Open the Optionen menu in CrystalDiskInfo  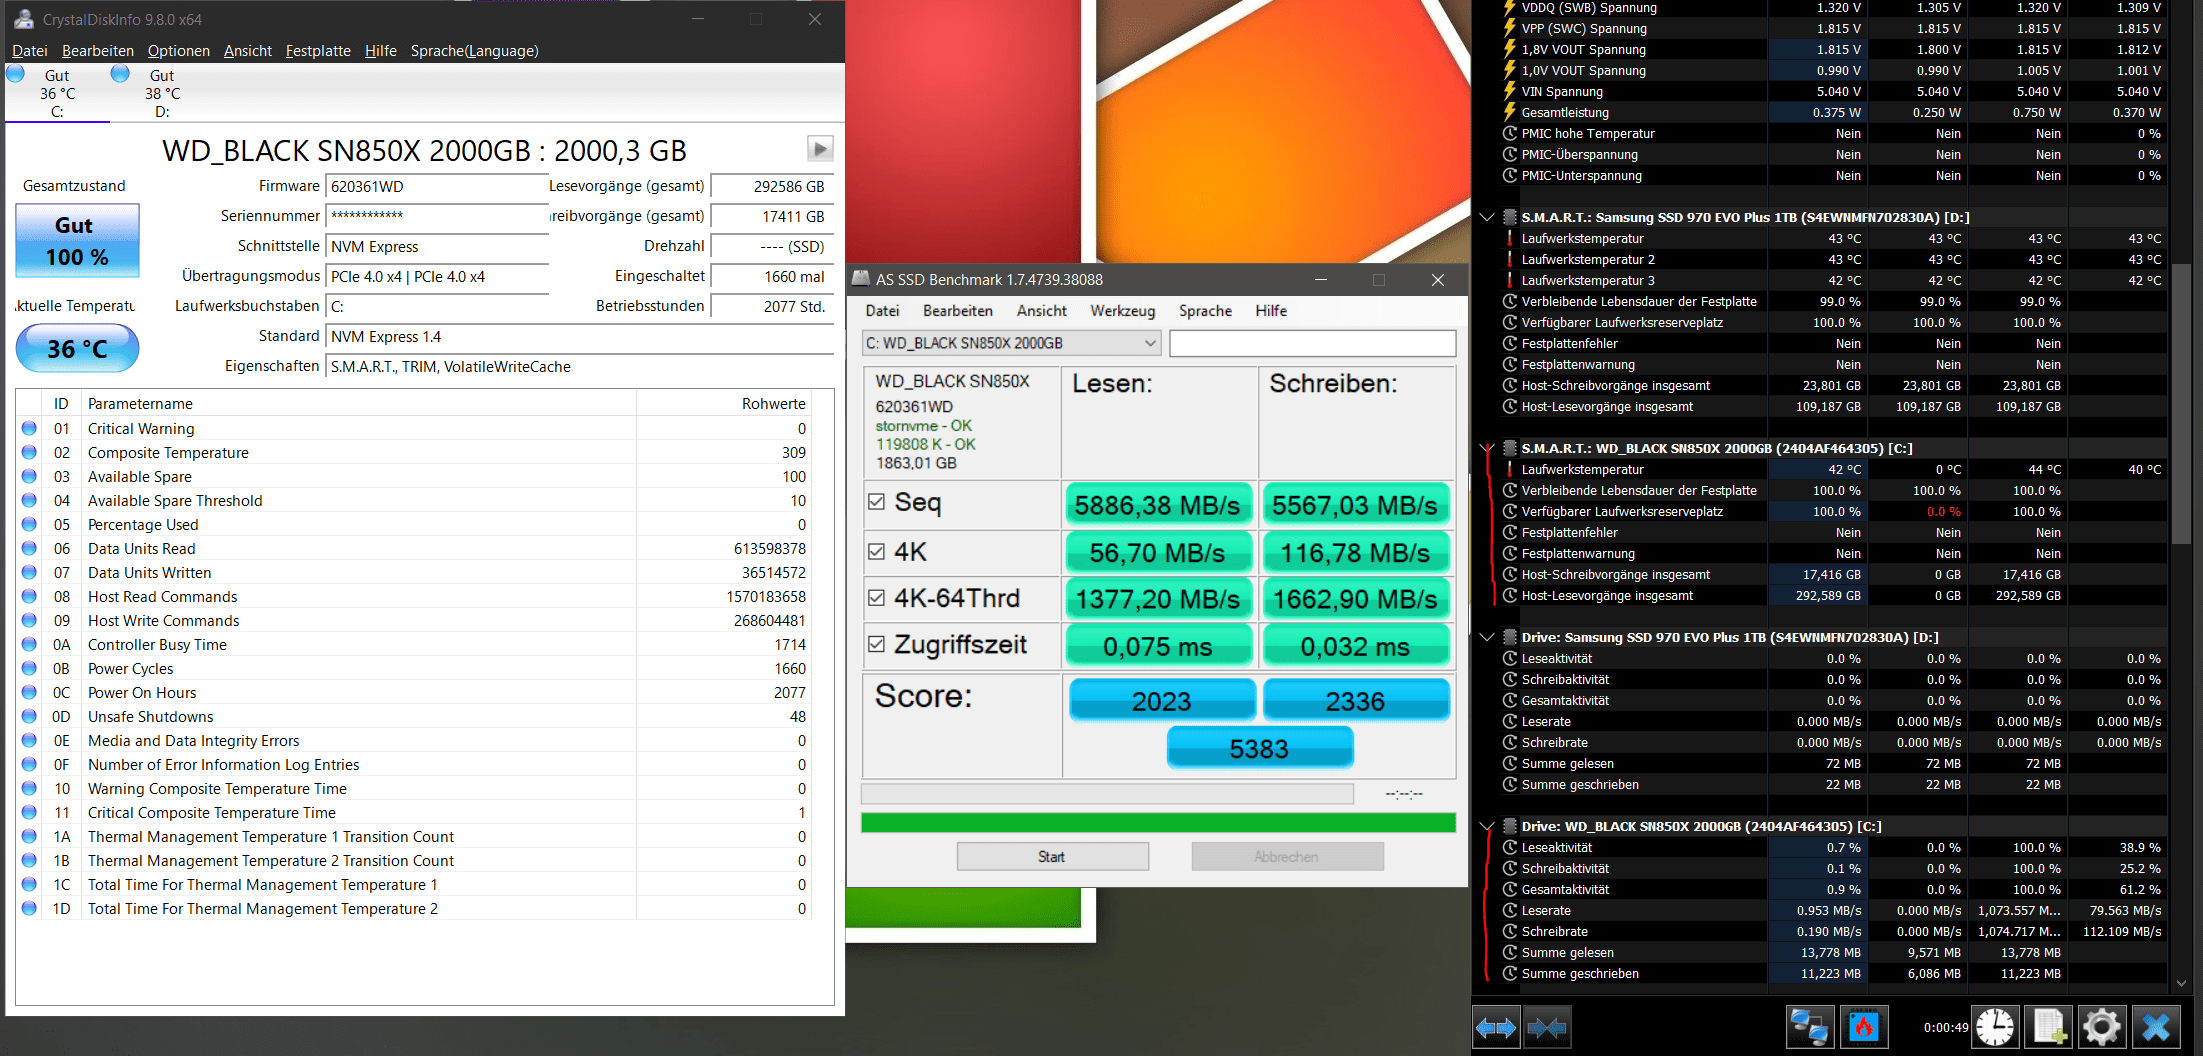click(x=179, y=51)
